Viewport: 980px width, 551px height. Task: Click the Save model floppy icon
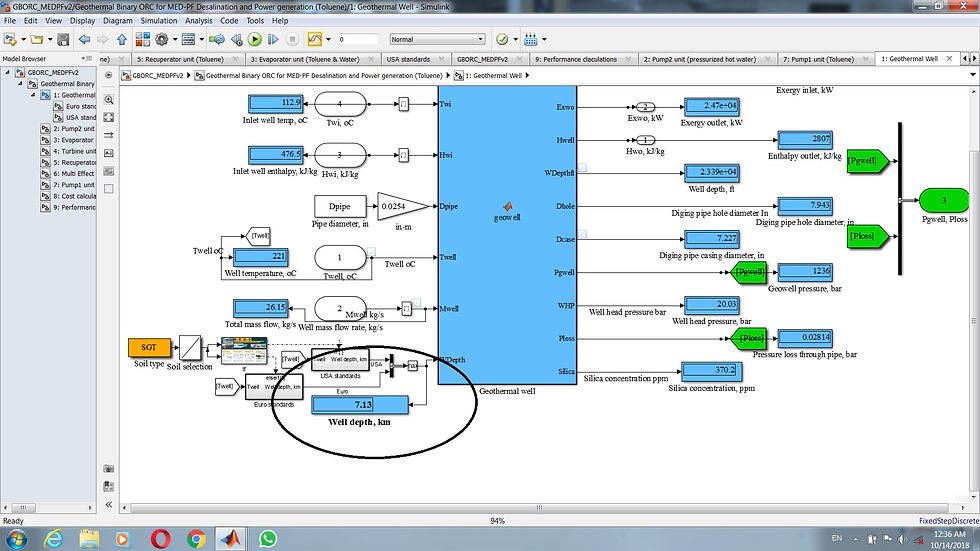[63, 39]
